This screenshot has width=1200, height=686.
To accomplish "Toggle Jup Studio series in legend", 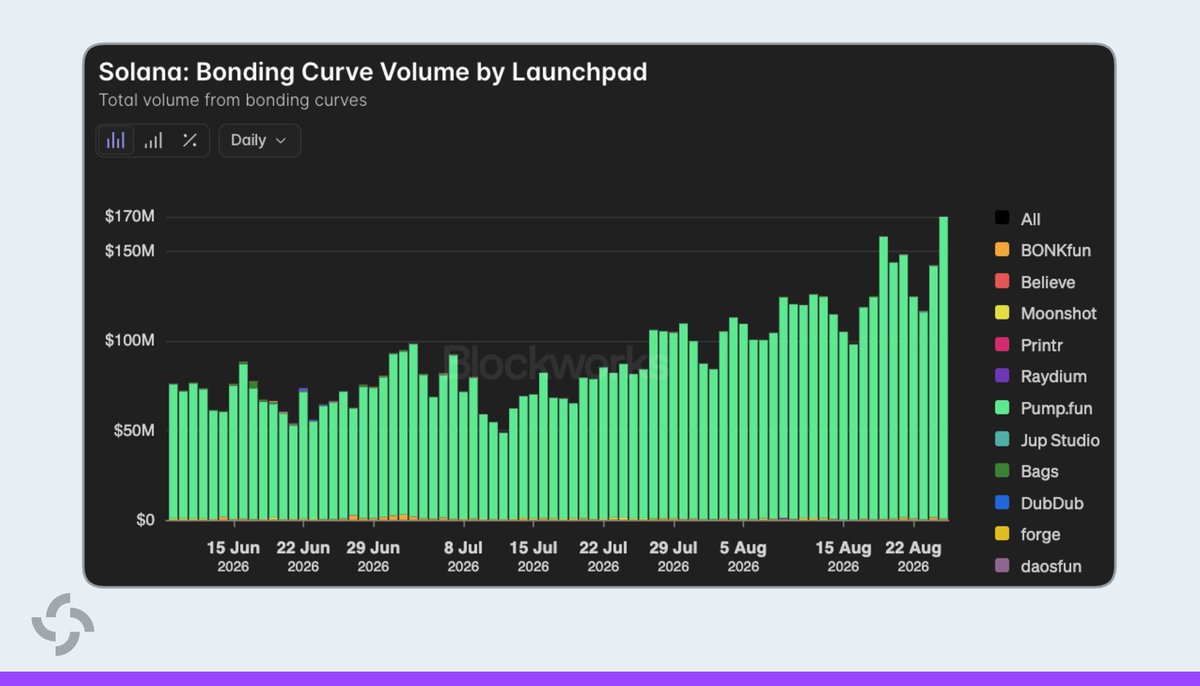I will point(1047,440).
